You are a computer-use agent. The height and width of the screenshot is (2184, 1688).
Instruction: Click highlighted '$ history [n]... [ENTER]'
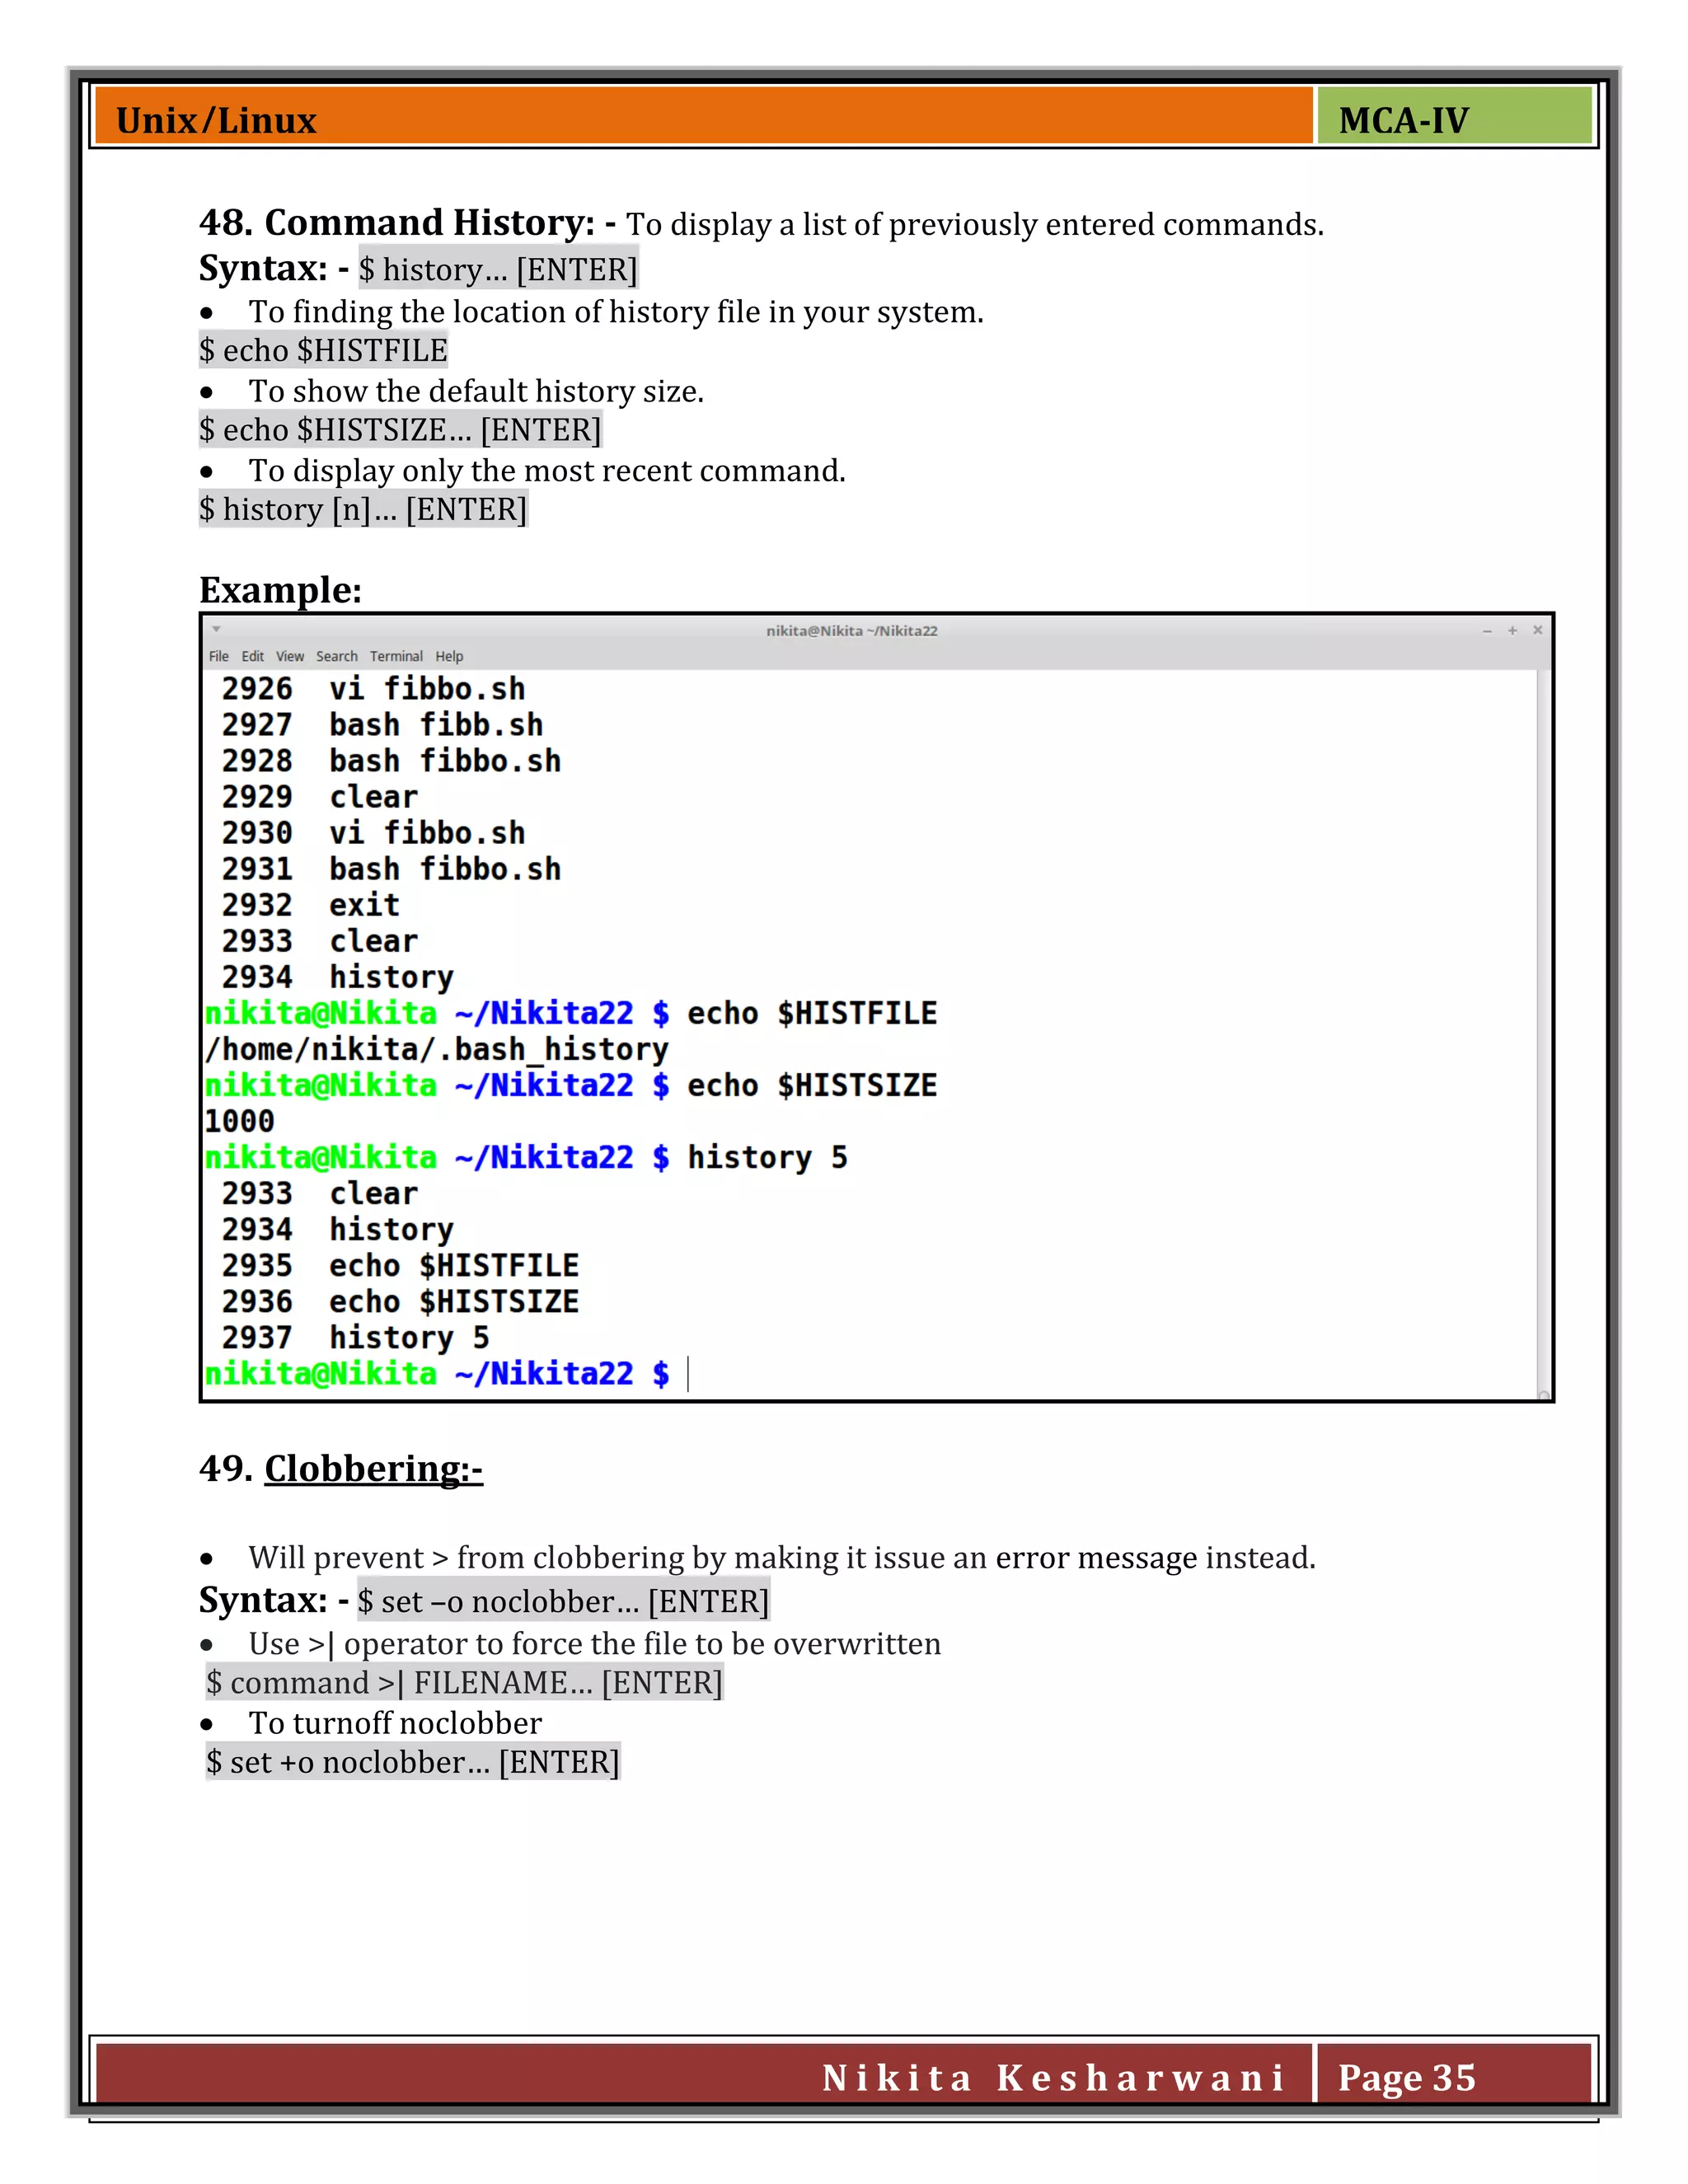point(363,509)
